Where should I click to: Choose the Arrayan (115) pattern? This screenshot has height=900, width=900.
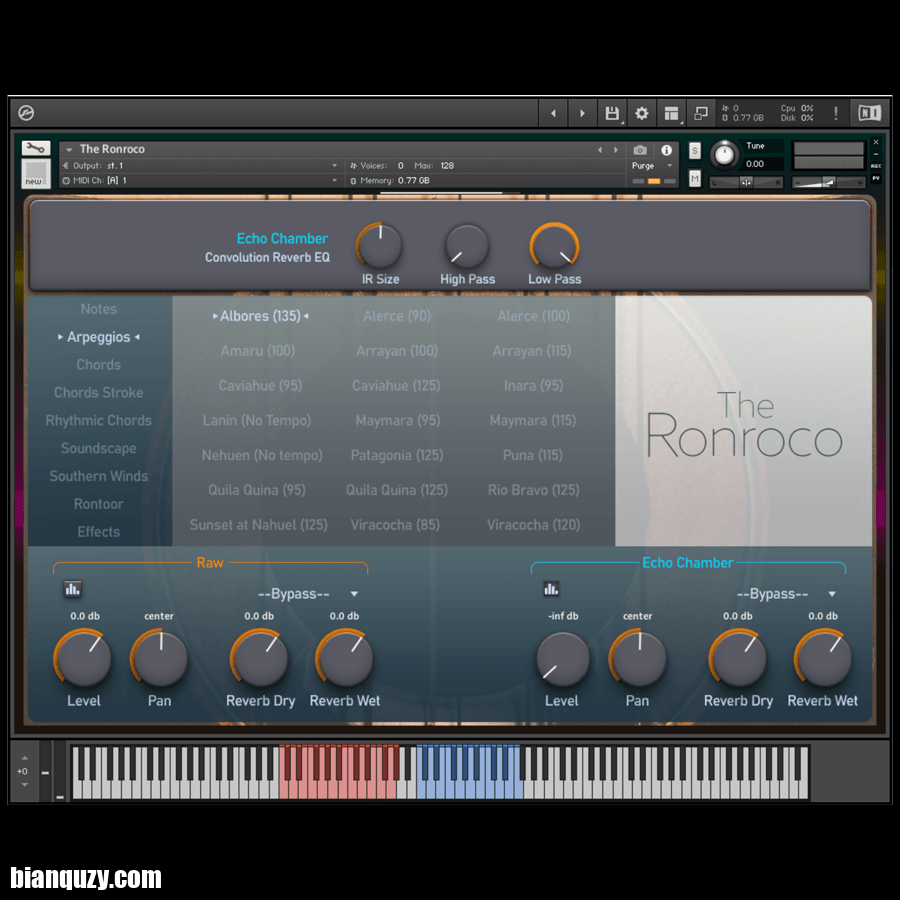point(532,351)
